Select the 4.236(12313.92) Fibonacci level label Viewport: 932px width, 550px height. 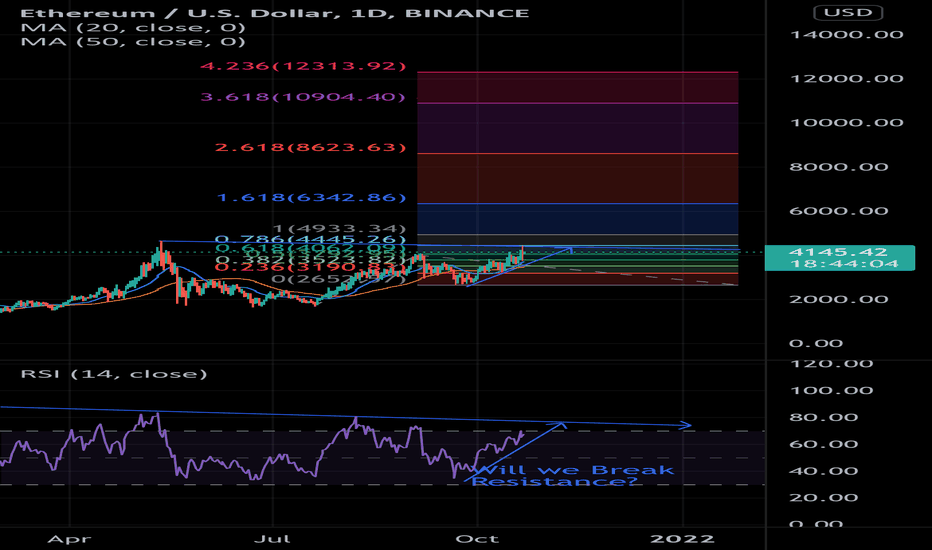tap(303, 66)
